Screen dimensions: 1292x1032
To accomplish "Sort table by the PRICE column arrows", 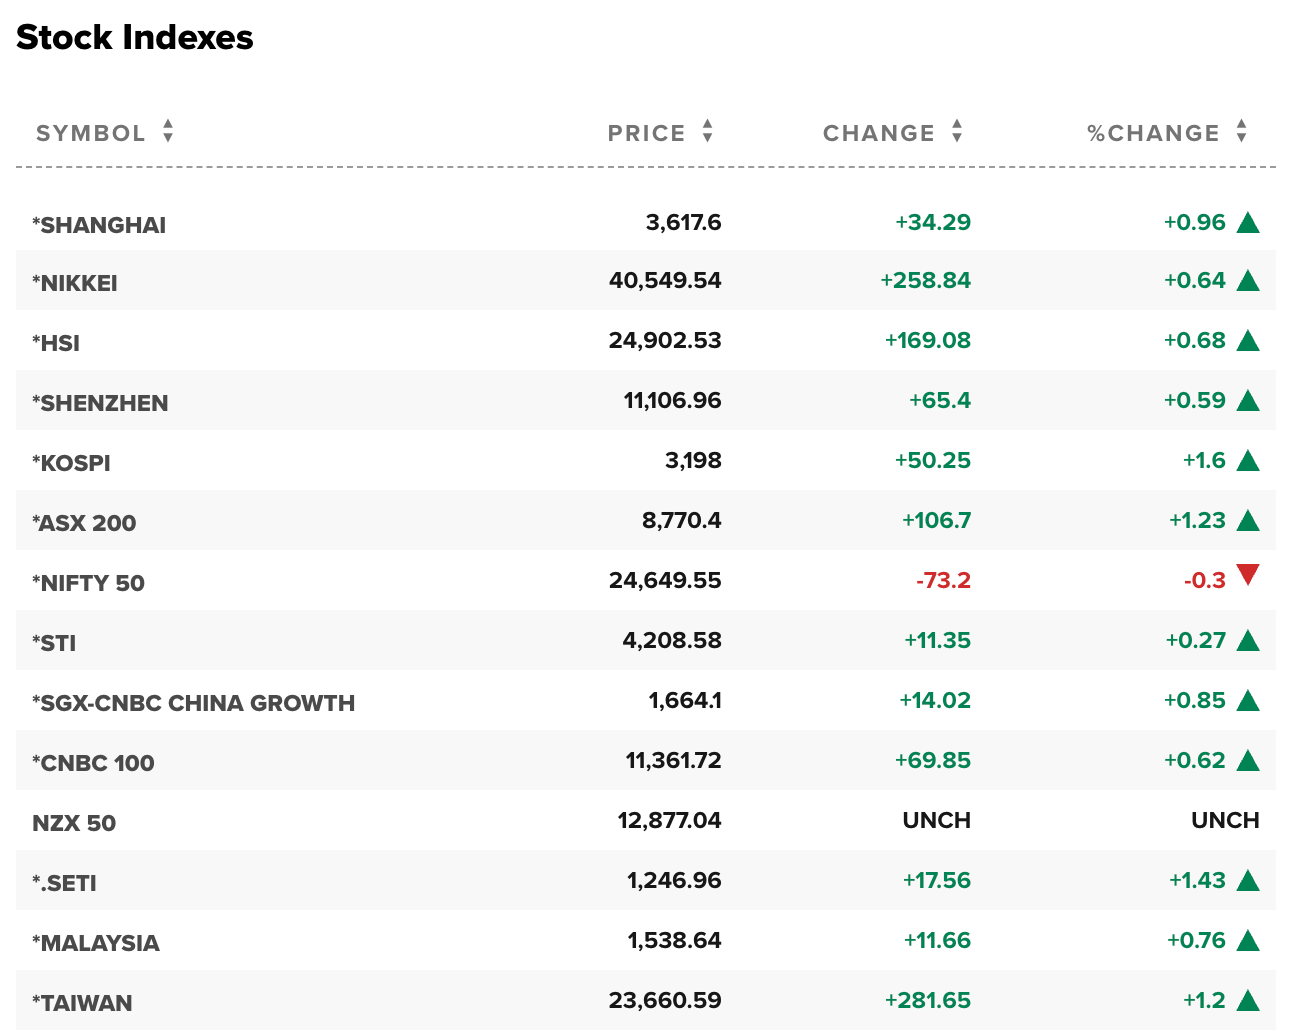I will click(x=708, y=131).
